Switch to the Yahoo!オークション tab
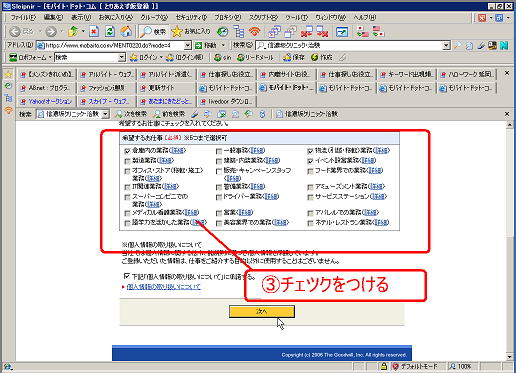 pos(46,101)
